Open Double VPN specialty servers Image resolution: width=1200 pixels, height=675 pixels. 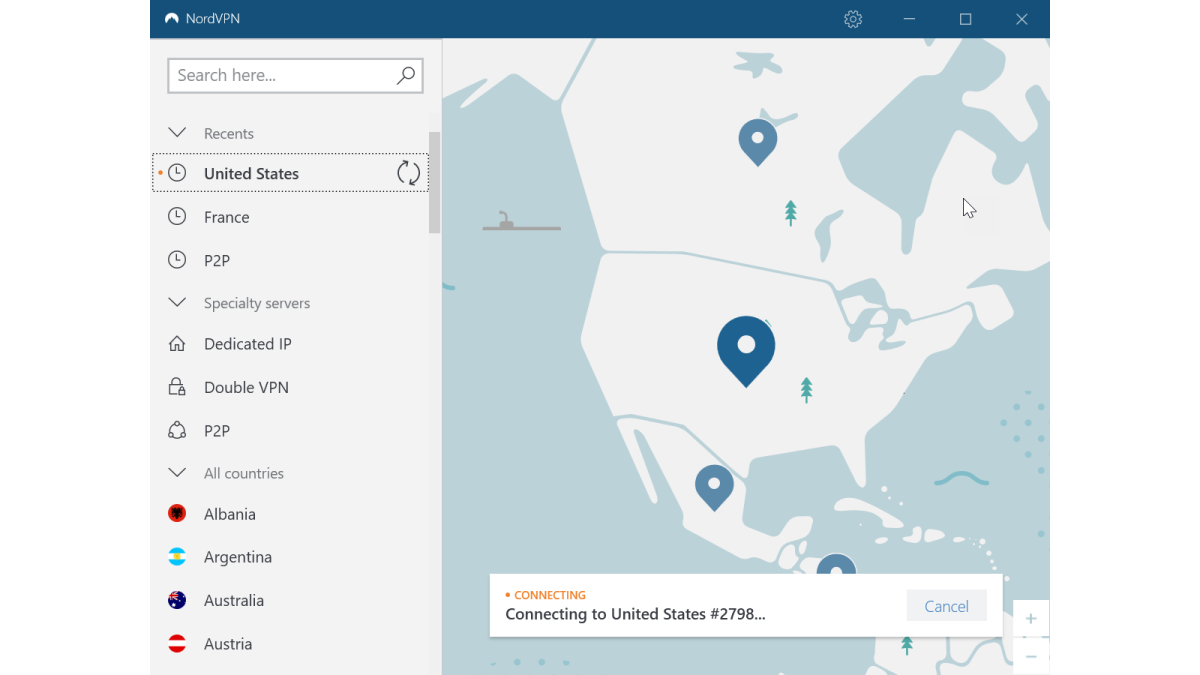tap(290, 387)
